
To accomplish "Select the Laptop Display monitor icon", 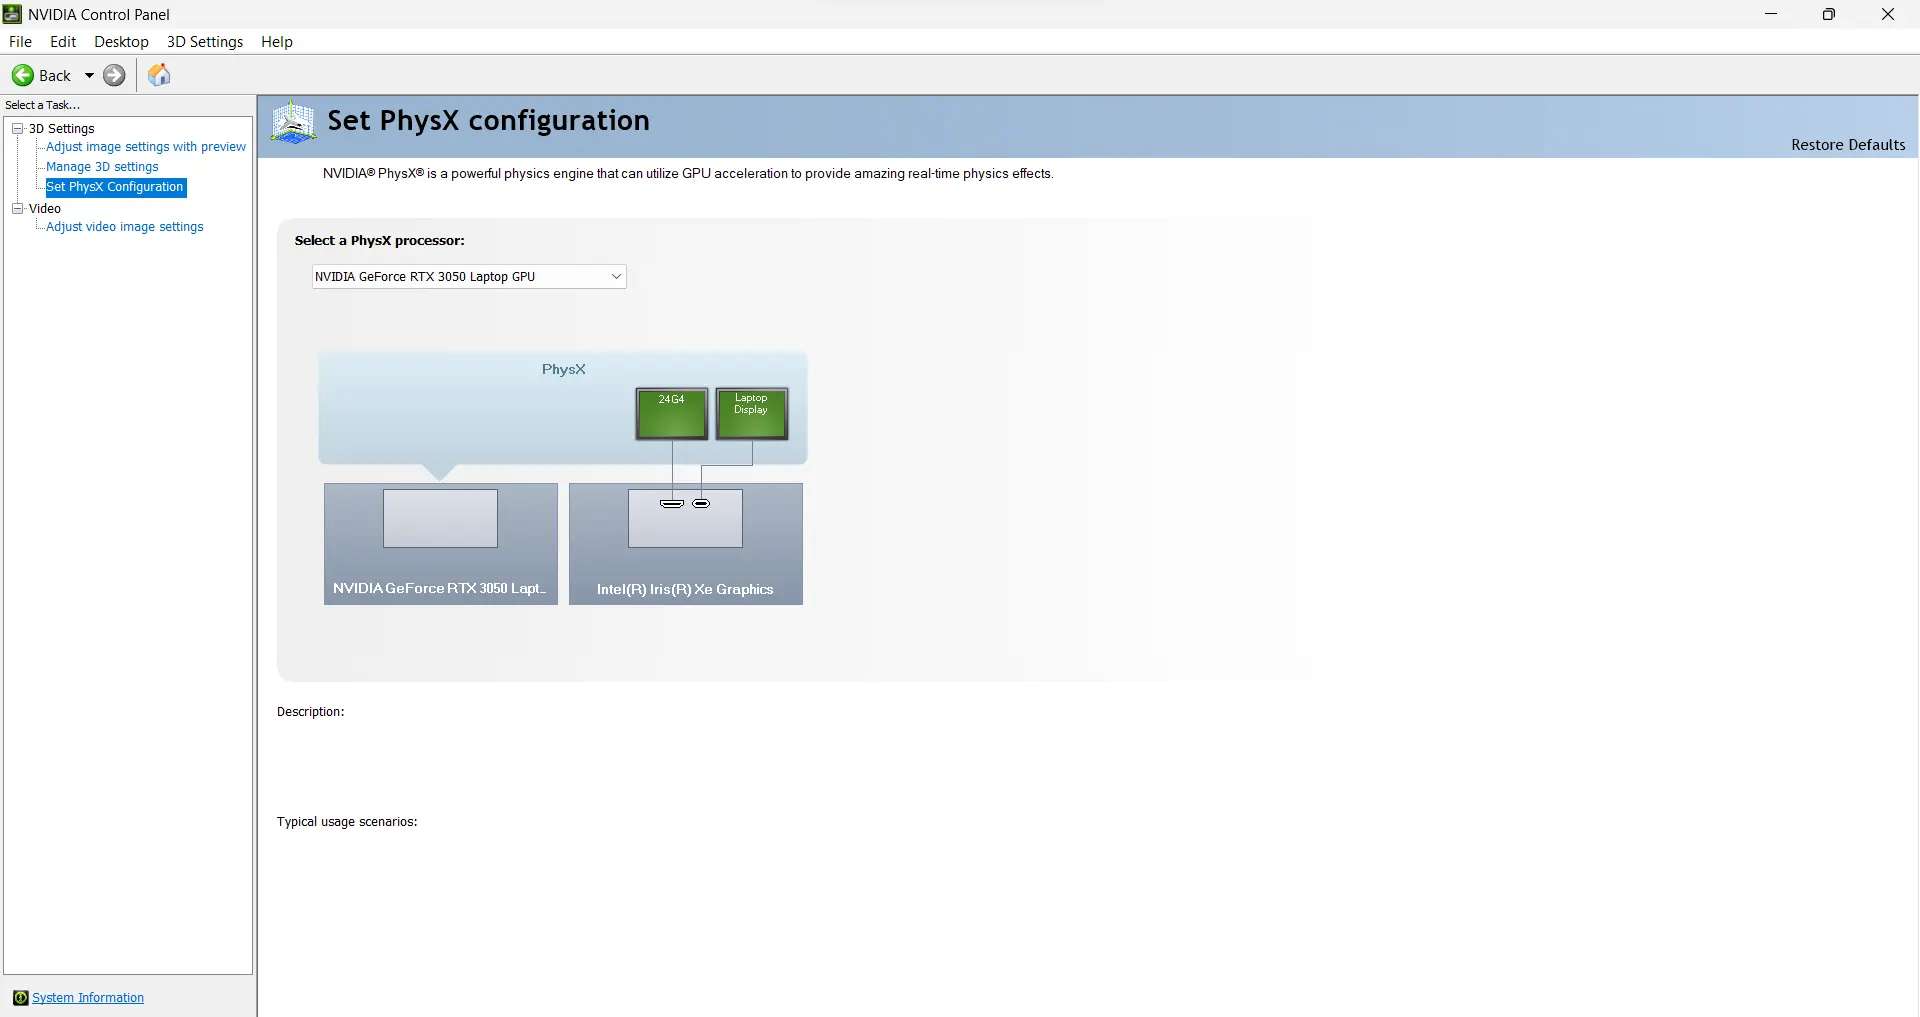I will (752, 413).
